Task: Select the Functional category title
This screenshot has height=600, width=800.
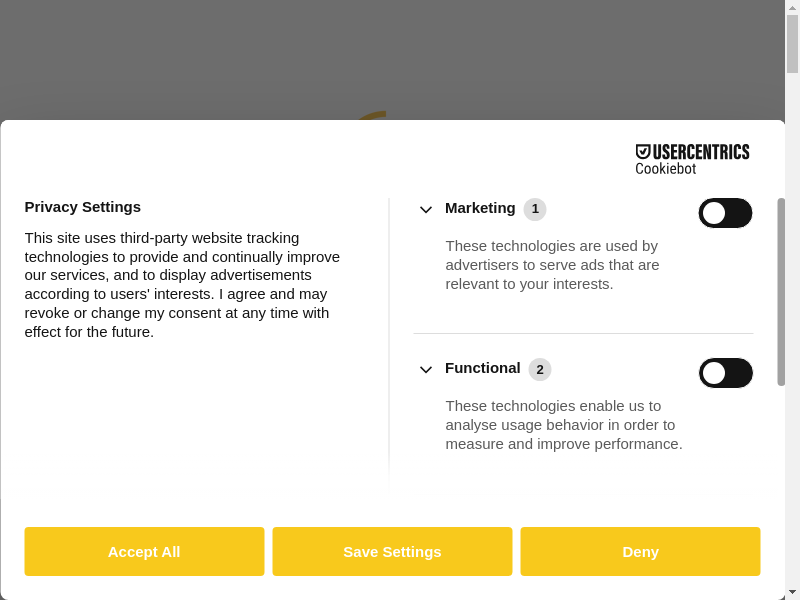Action: [x=483, y=368]
